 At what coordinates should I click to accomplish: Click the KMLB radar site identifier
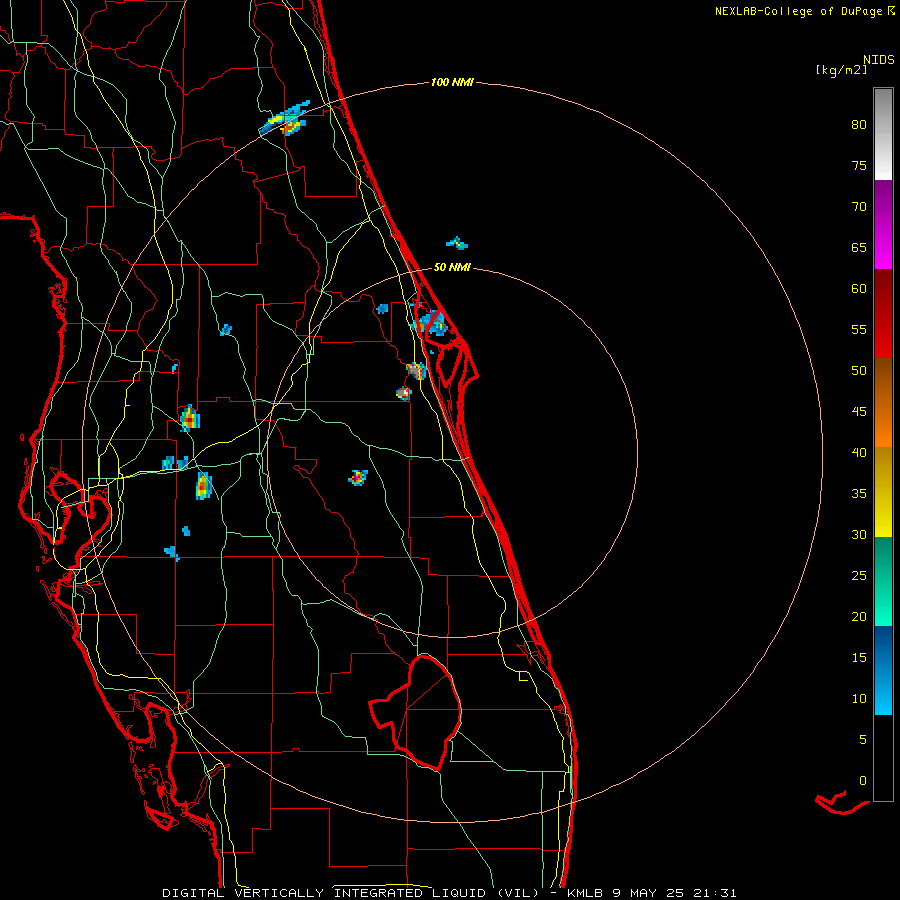[x=585, y=893]
